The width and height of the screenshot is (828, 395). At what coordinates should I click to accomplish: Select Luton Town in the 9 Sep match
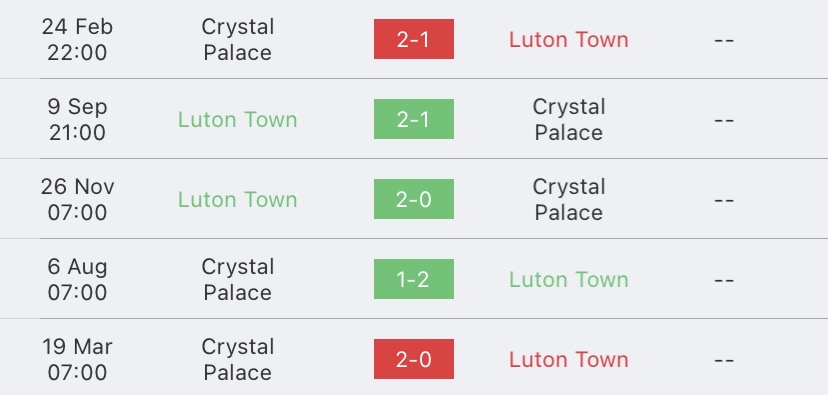[237, 119]
